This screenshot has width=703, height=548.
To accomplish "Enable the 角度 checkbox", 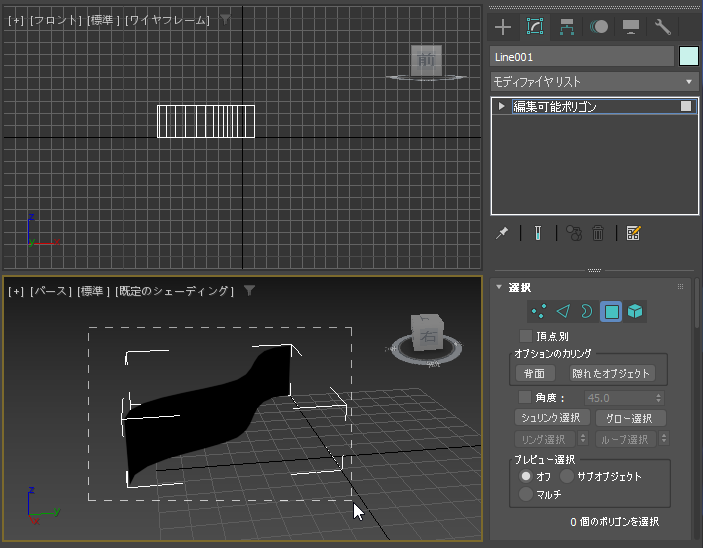I will [526, 398].
